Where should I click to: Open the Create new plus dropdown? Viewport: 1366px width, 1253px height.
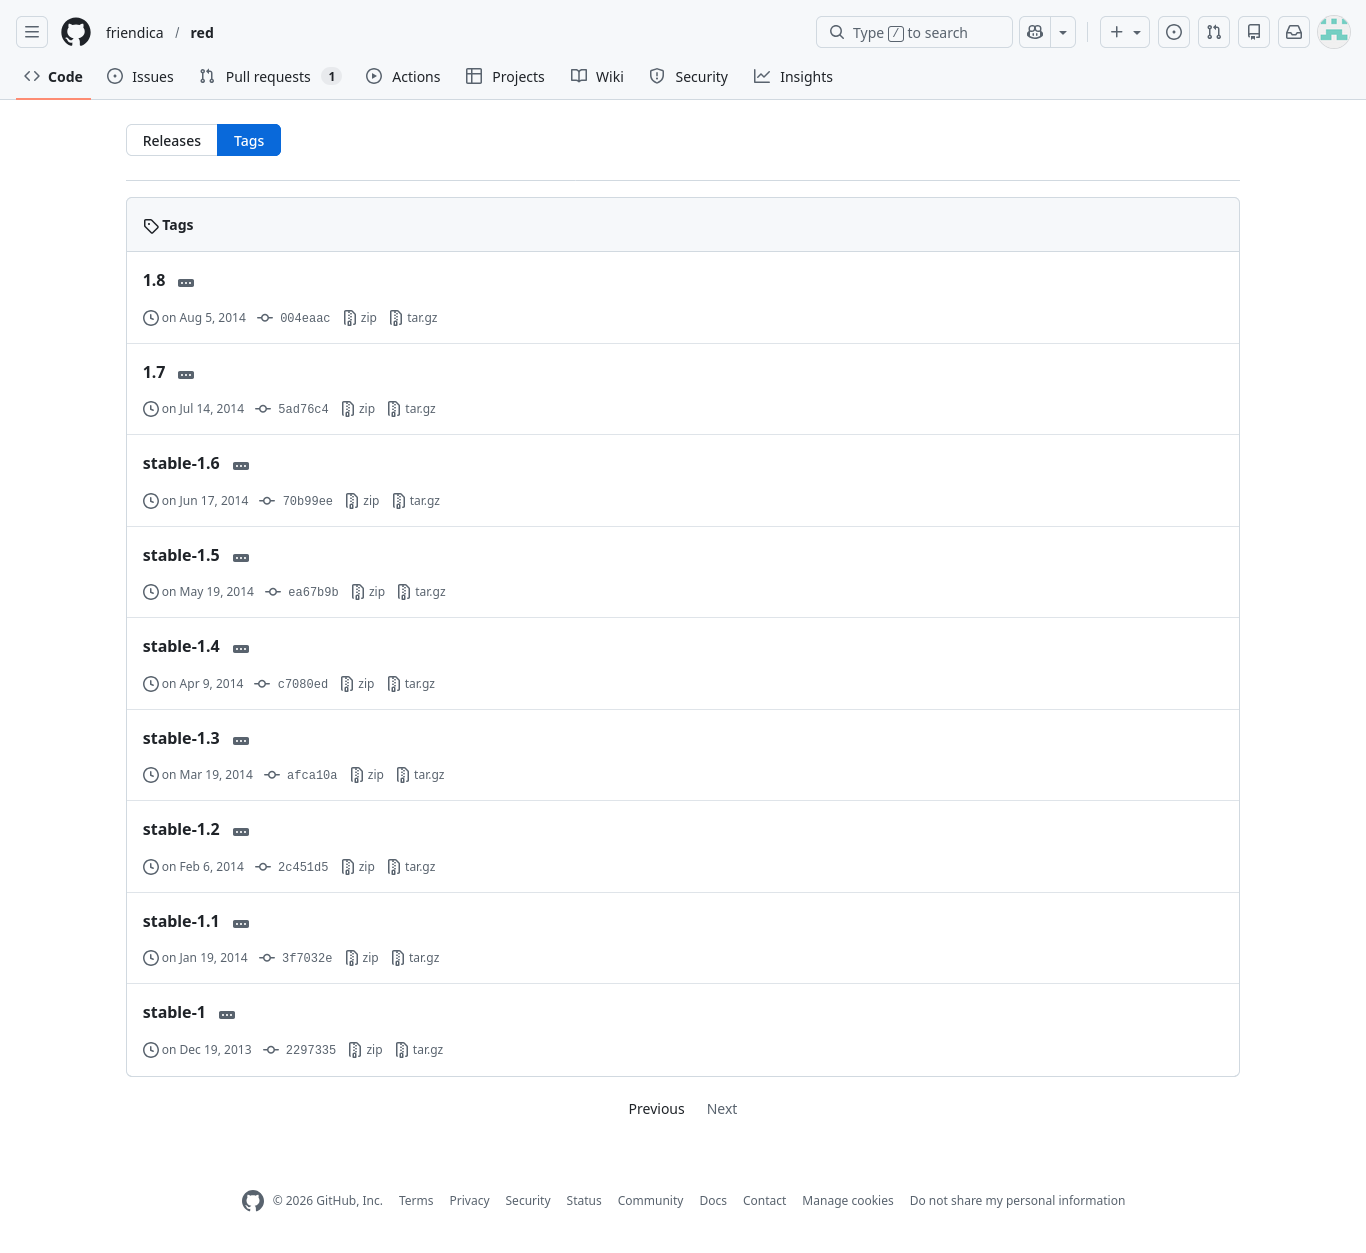[1125, 32]
